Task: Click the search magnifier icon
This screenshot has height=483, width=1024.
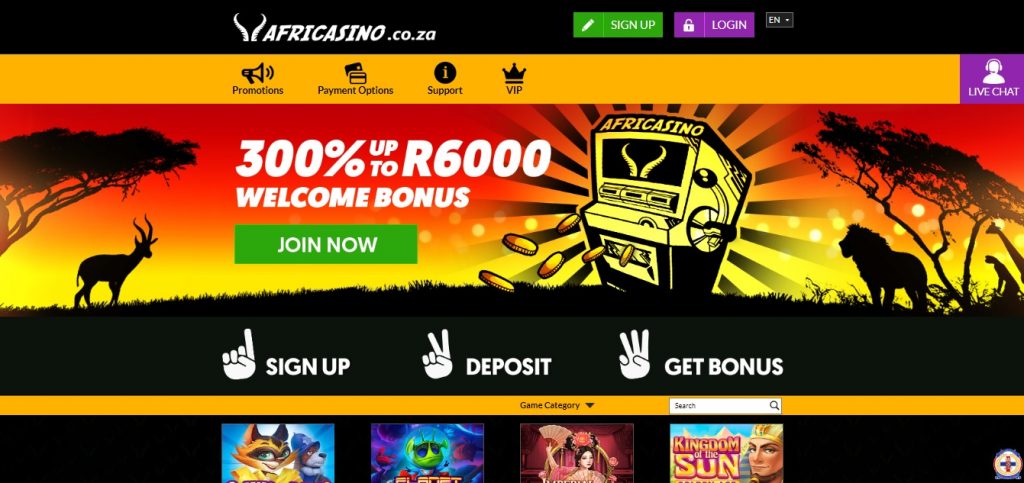Action: click(x=774, y=405)
